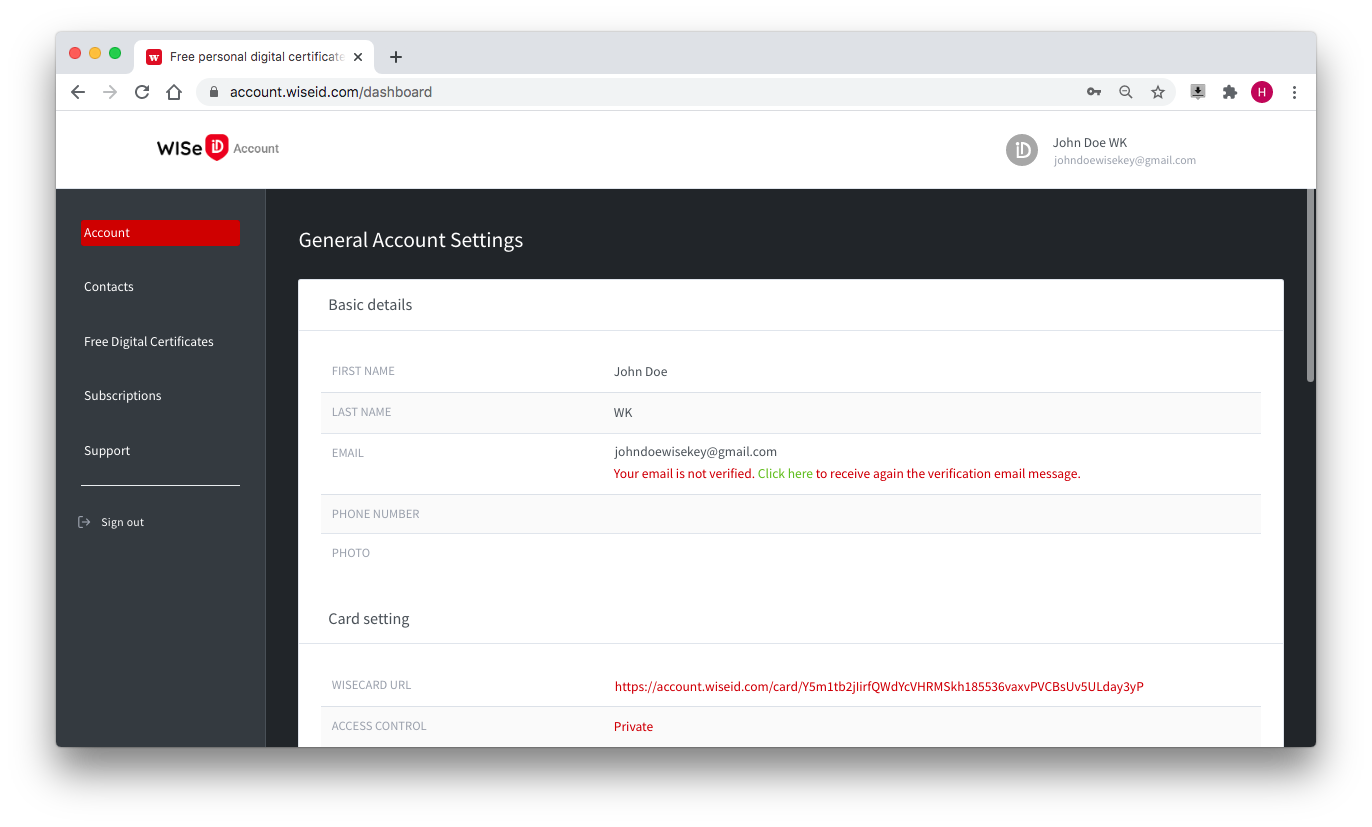The width and height of the screenshot is (1372, 827).
Task: Click the download extension icon in toolbar
Action: [x=1198, y=92]
